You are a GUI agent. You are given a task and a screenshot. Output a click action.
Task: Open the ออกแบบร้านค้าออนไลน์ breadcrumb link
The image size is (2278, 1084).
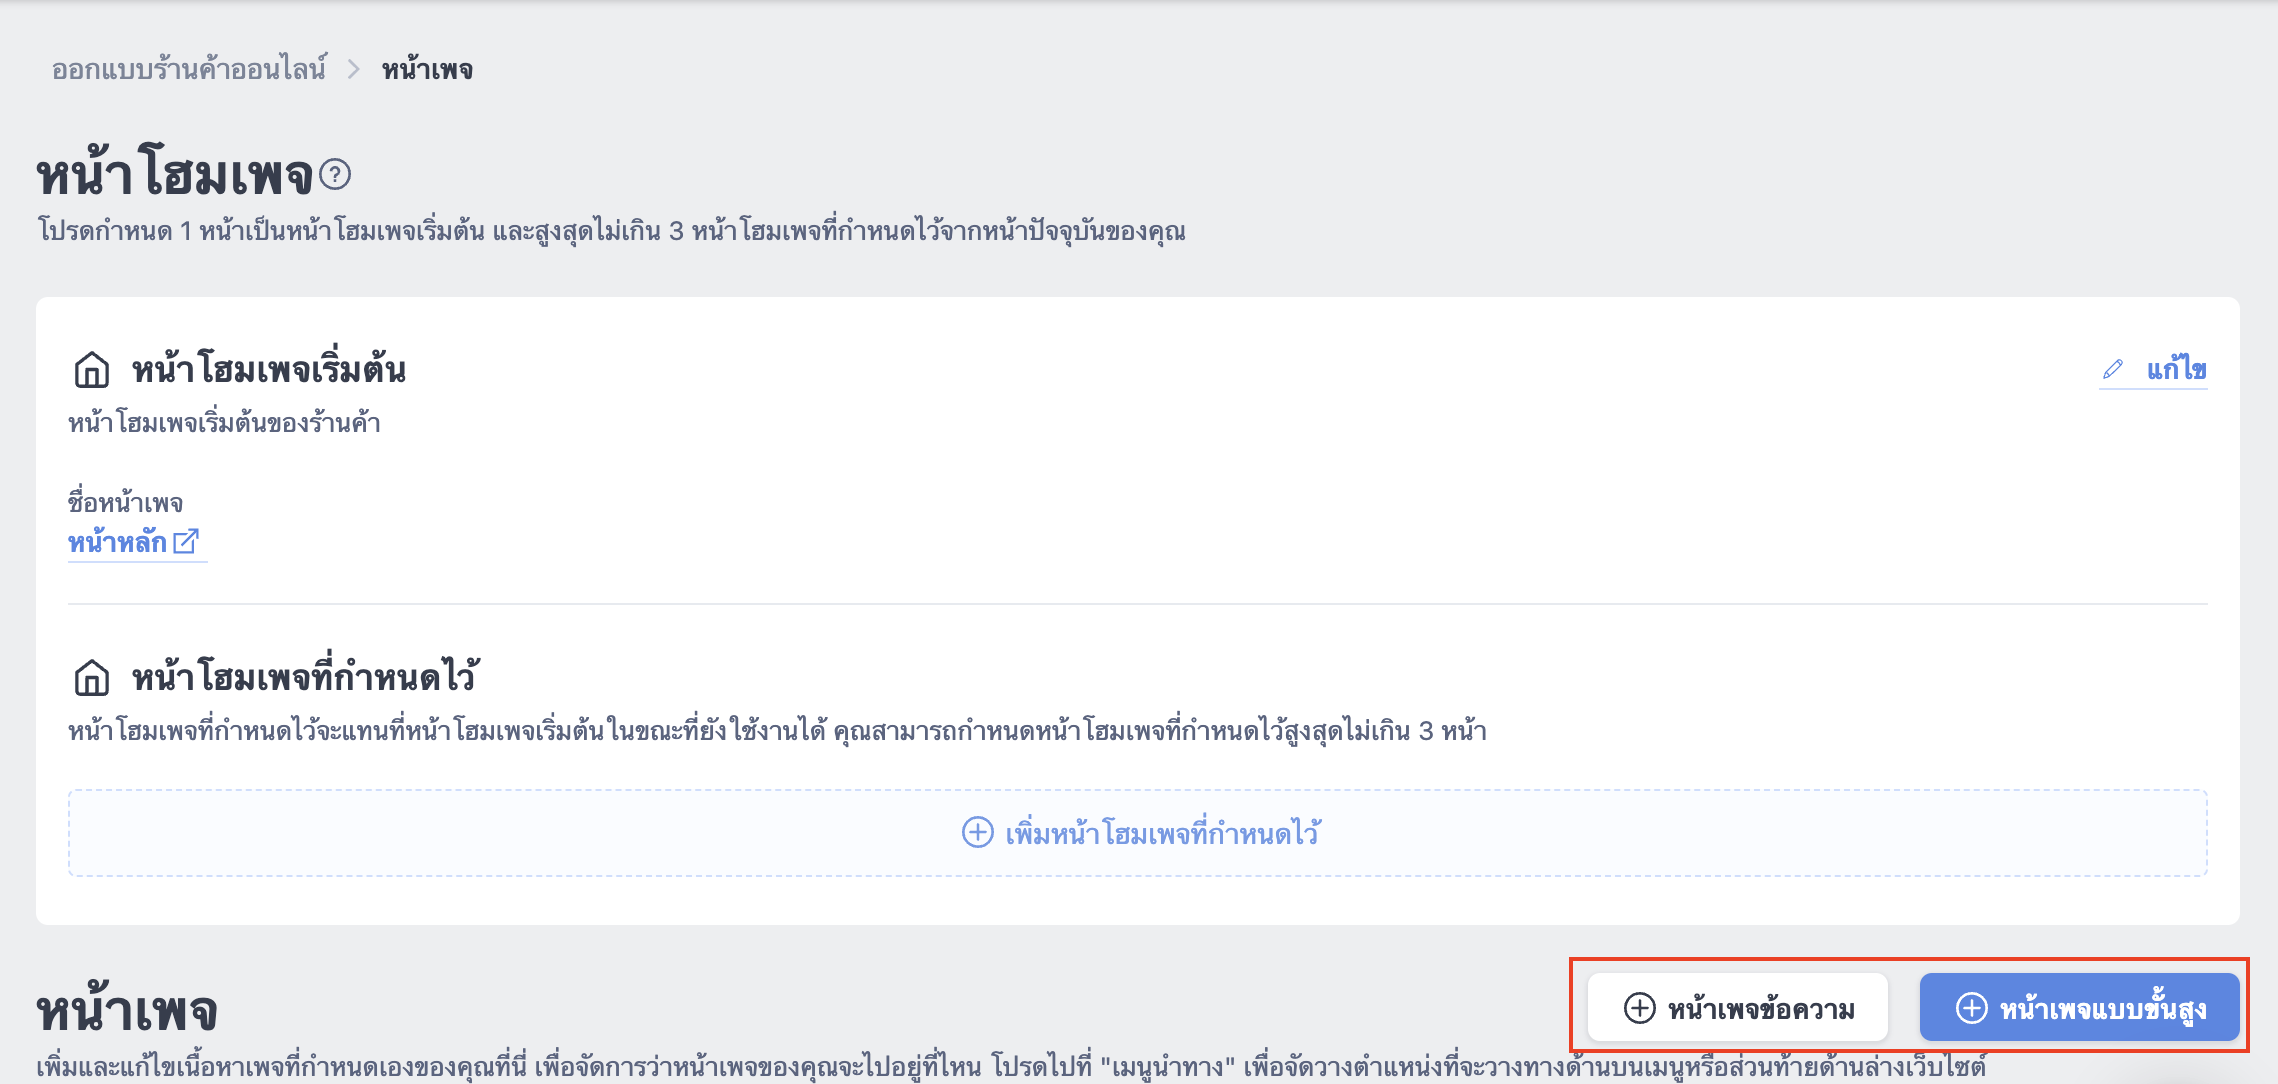[189, 69]
